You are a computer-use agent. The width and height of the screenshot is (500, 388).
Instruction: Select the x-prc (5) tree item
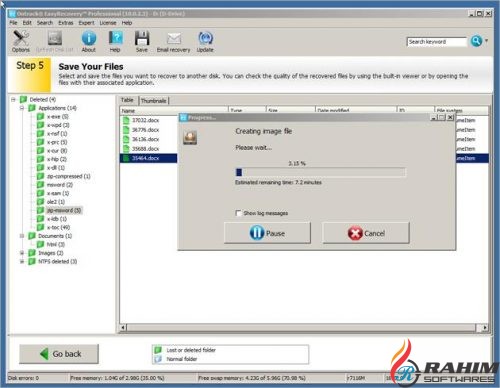click(x=57, y=142)
